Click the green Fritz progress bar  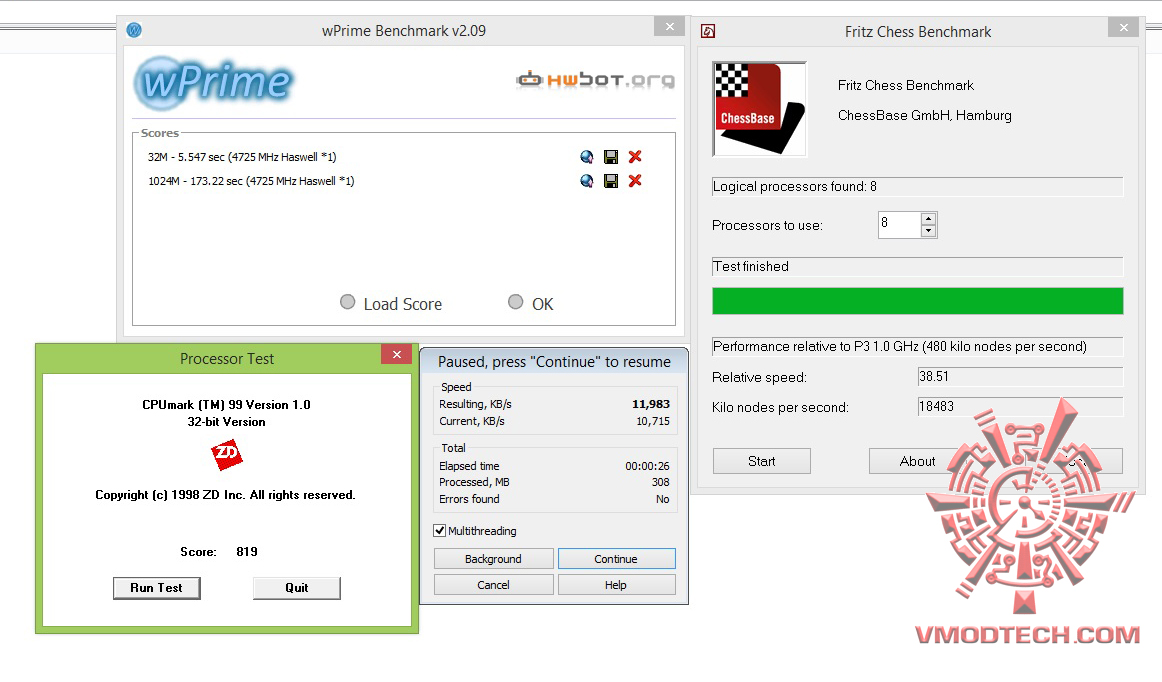pos(917,301)
